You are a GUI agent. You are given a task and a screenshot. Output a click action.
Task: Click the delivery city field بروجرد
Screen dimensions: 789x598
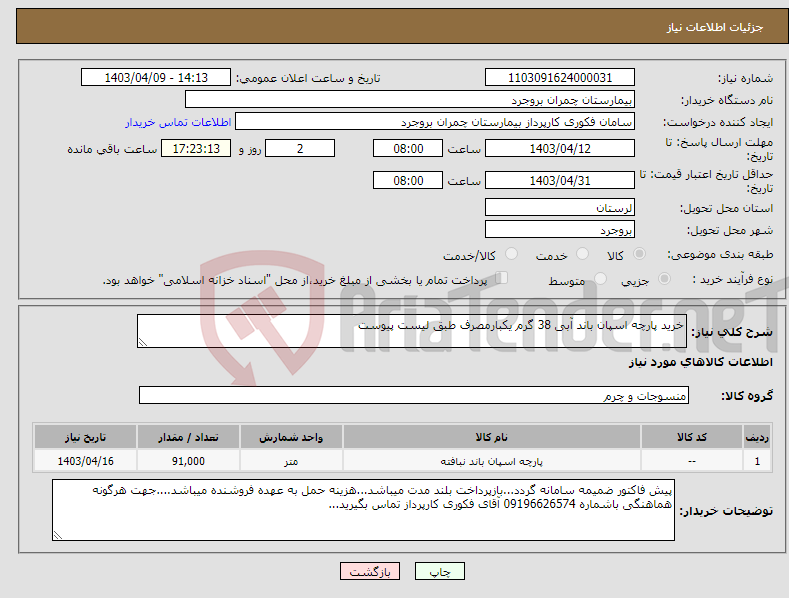pyautogui.click(x=560, y=229)
